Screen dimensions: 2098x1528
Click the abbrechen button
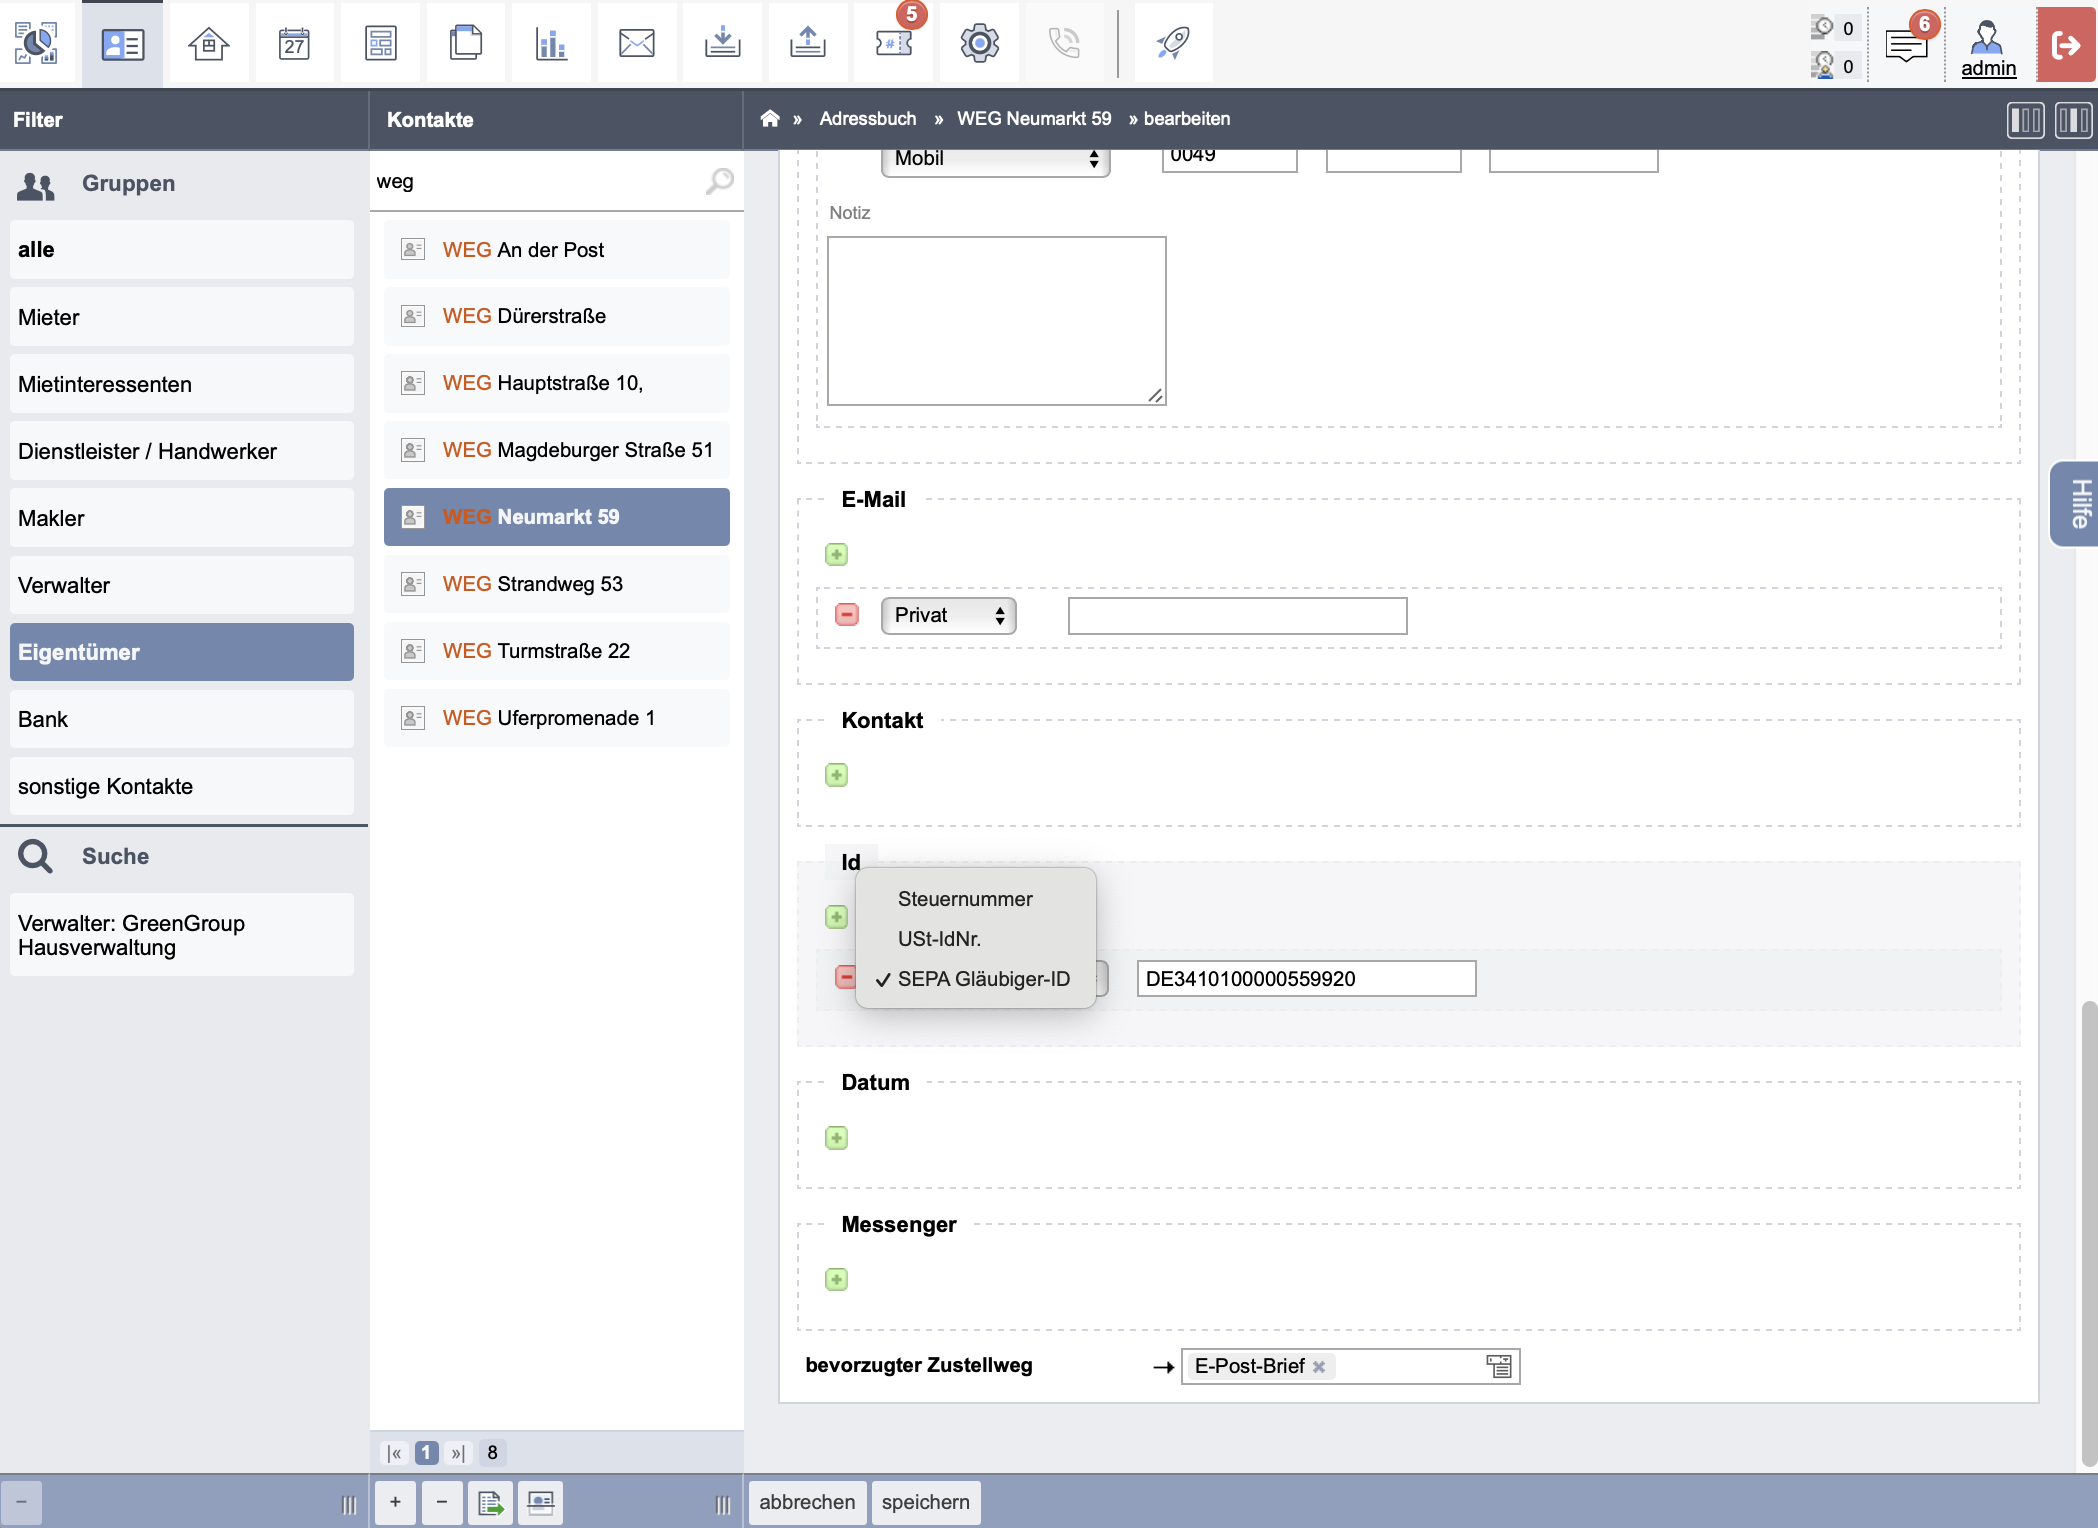[x=807, y=1502]
